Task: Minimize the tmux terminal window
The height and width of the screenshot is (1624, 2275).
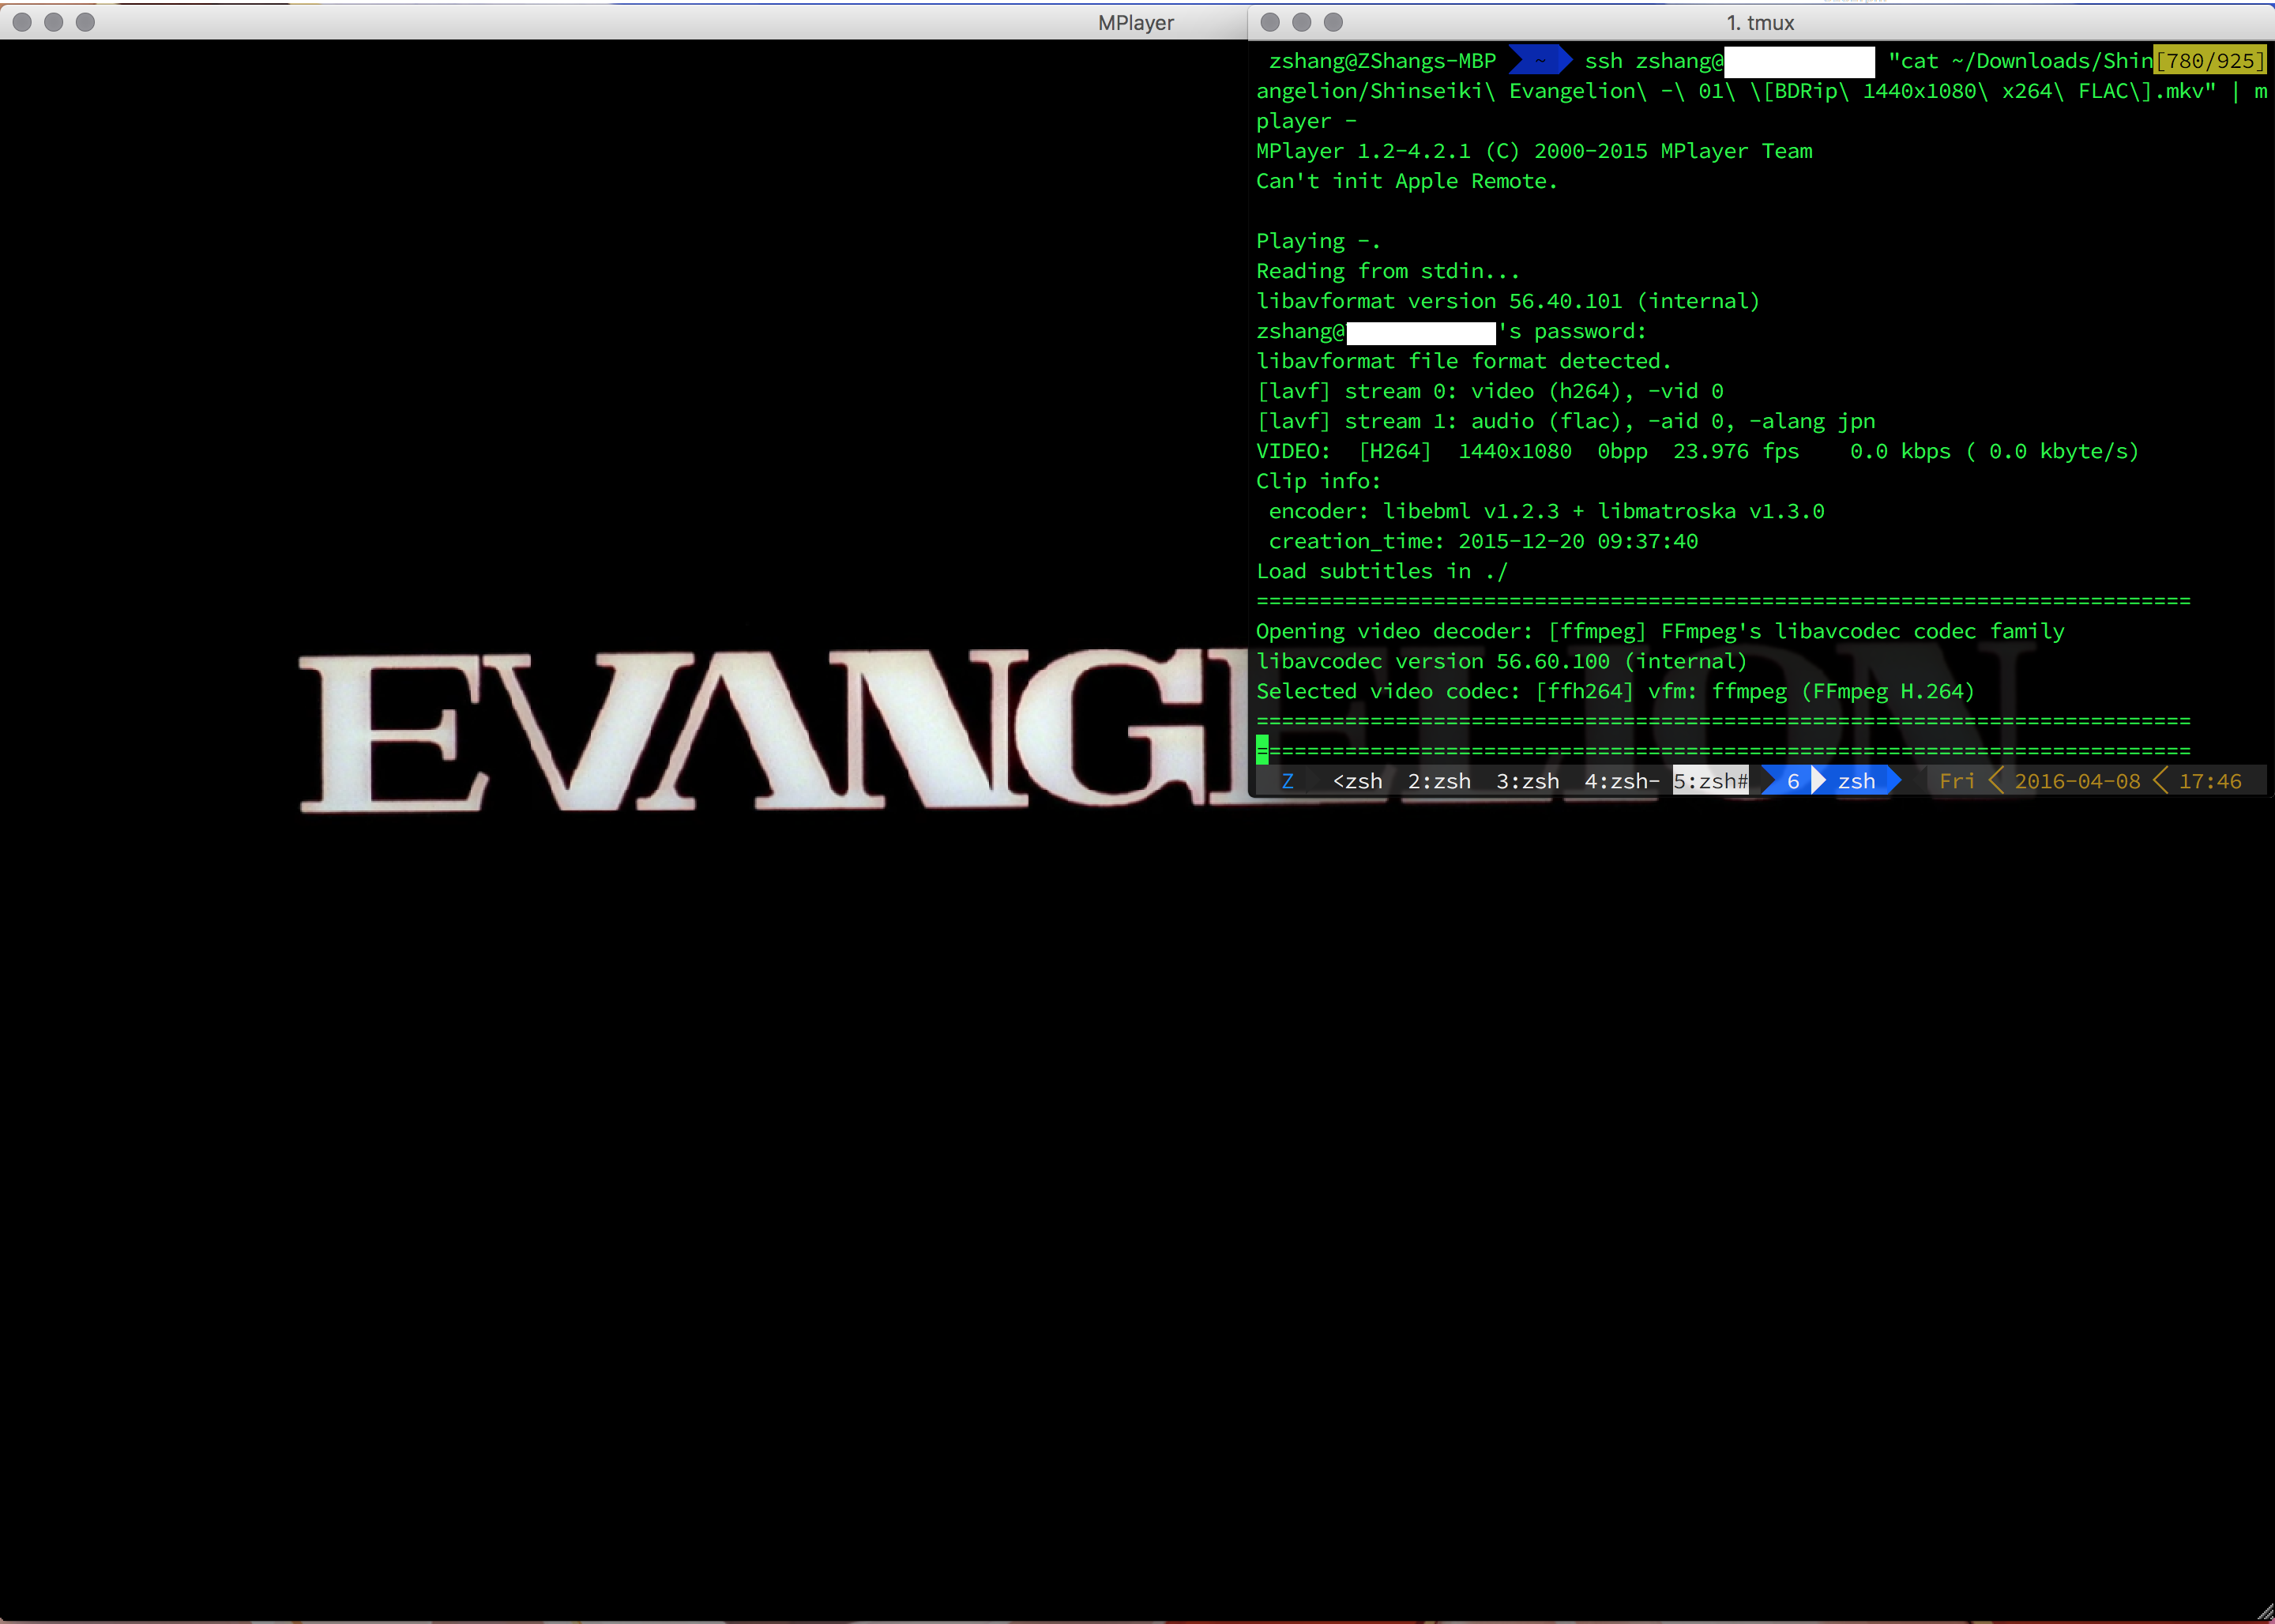Action: (x=1301, y=22)
